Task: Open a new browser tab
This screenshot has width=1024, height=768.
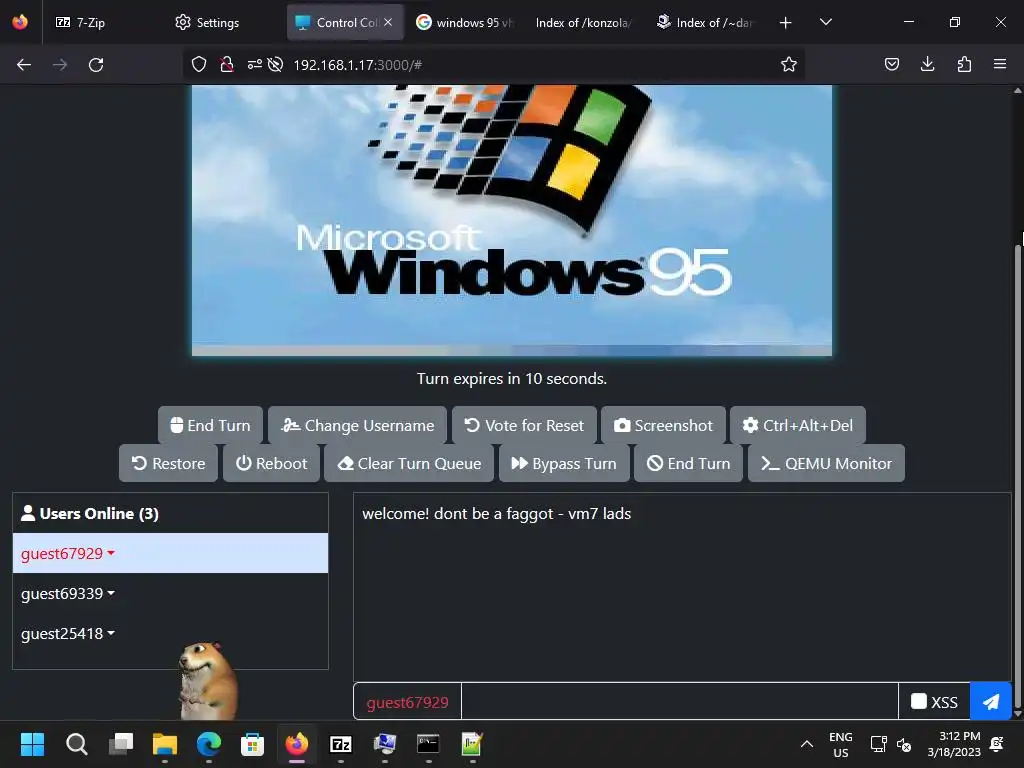Action: [785, 22]
